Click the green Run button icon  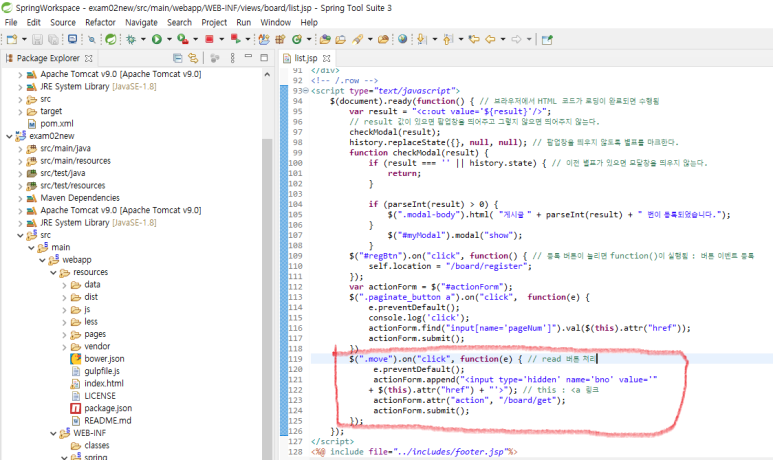[x=157, y=39]
